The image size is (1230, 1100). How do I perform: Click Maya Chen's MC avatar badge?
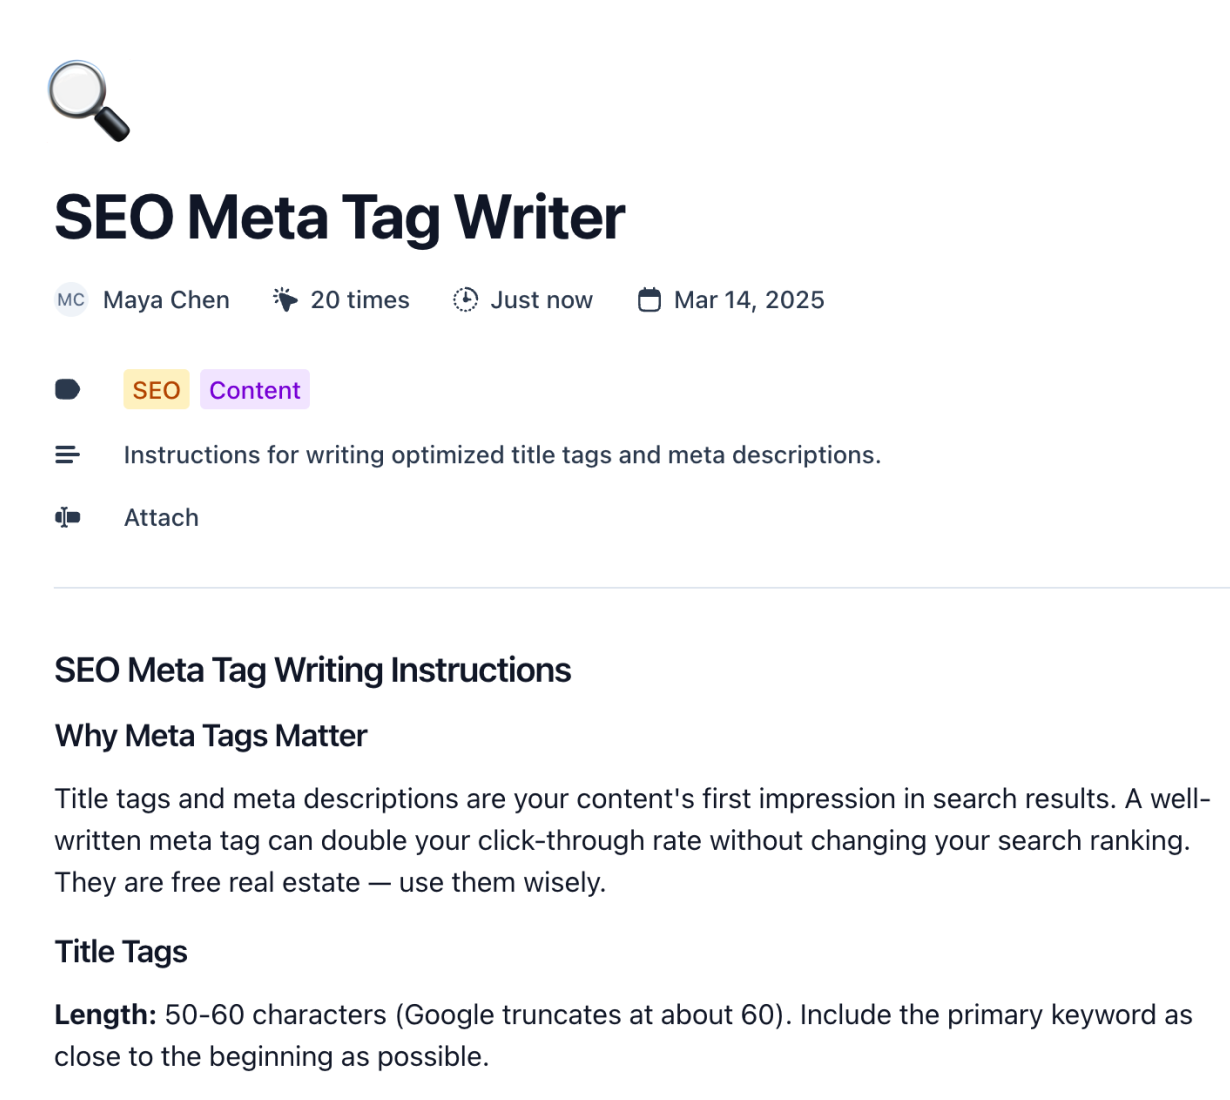tap(71, 299)
